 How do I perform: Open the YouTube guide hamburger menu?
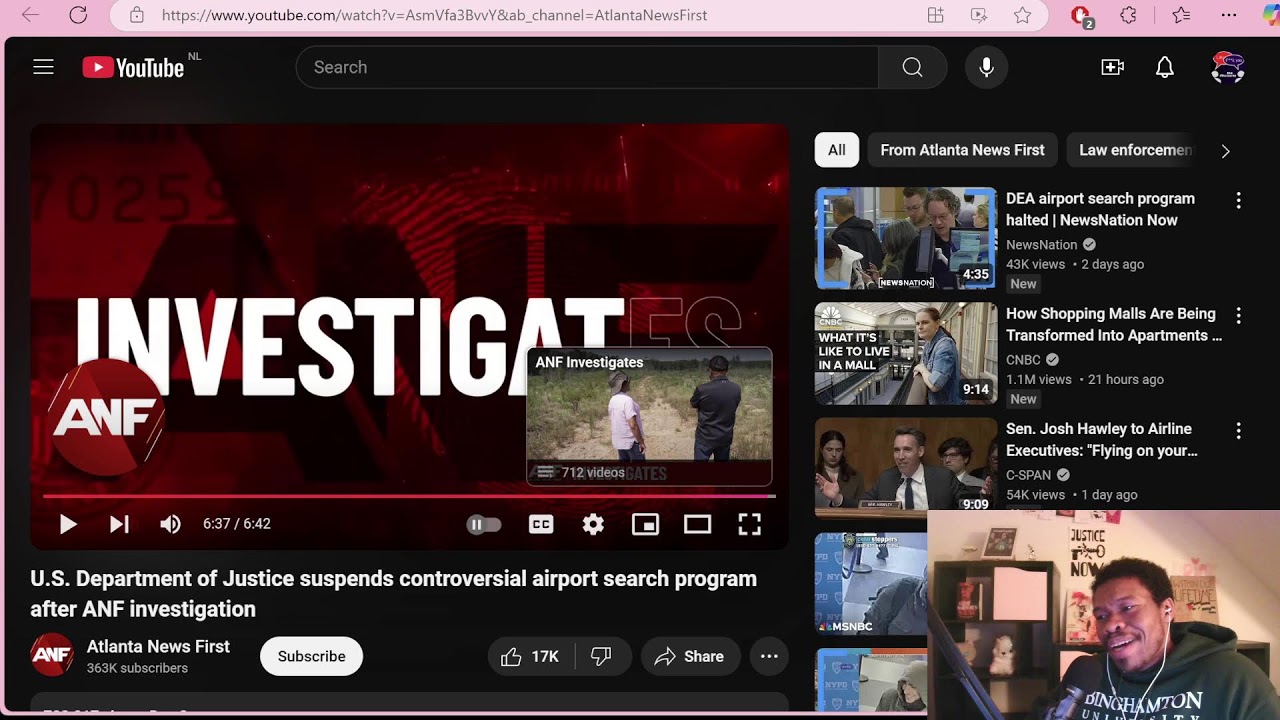[x=43, y=67]
